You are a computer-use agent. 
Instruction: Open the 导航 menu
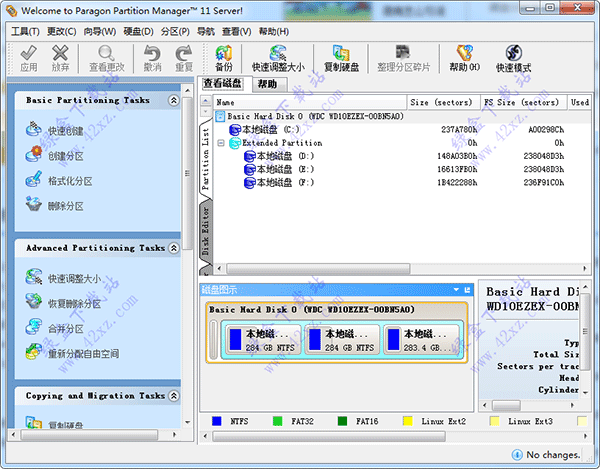tap(205, 31)
